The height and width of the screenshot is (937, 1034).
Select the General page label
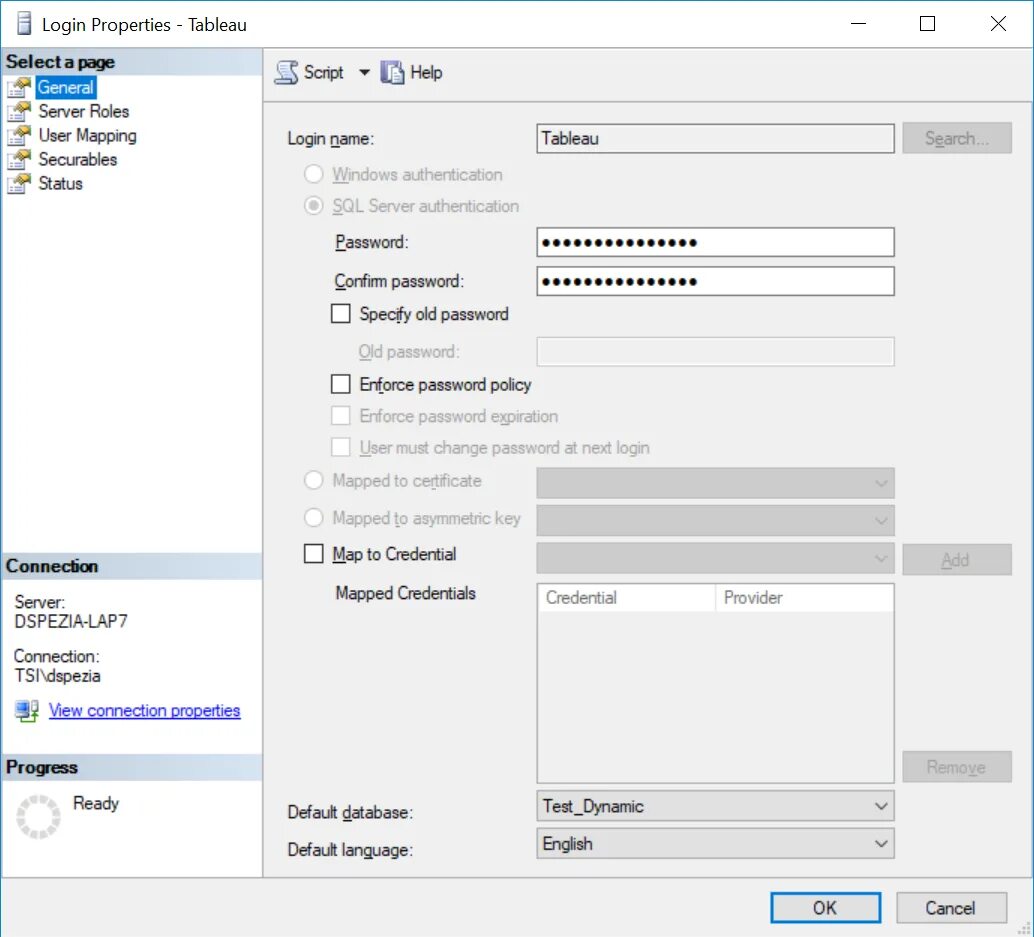pyautogui.click(x=65, y=87)
